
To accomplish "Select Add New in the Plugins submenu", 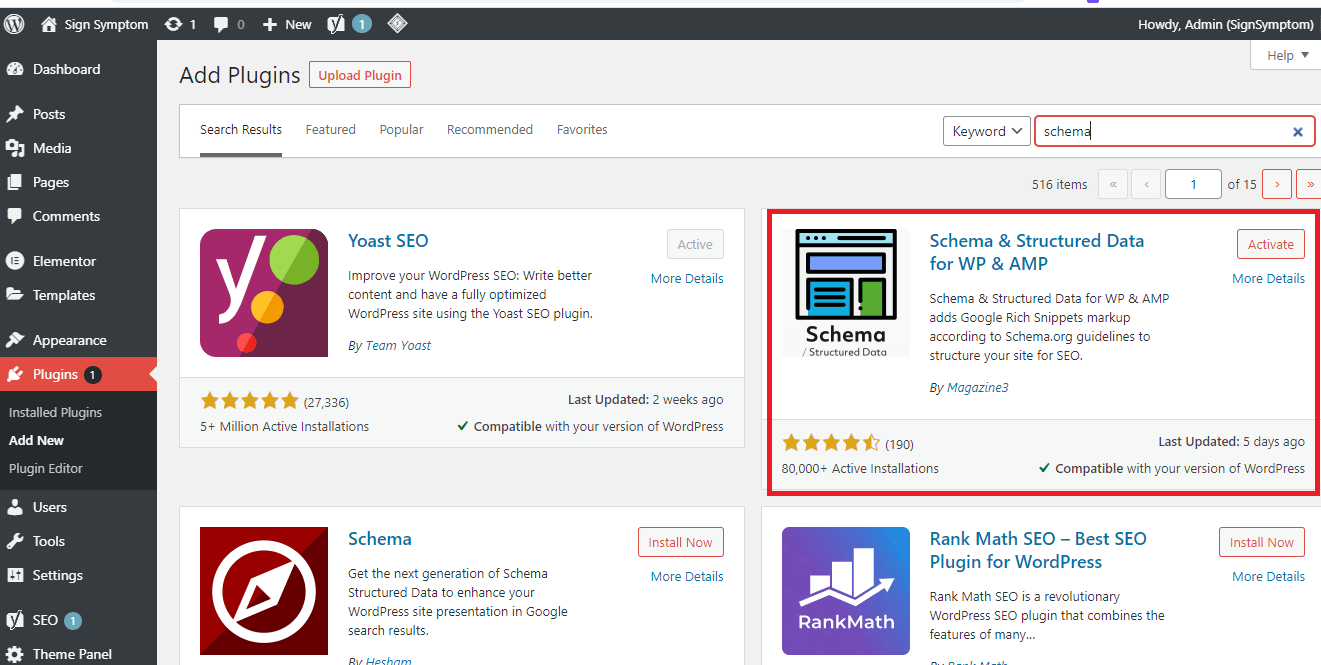I will click(36, 440).
